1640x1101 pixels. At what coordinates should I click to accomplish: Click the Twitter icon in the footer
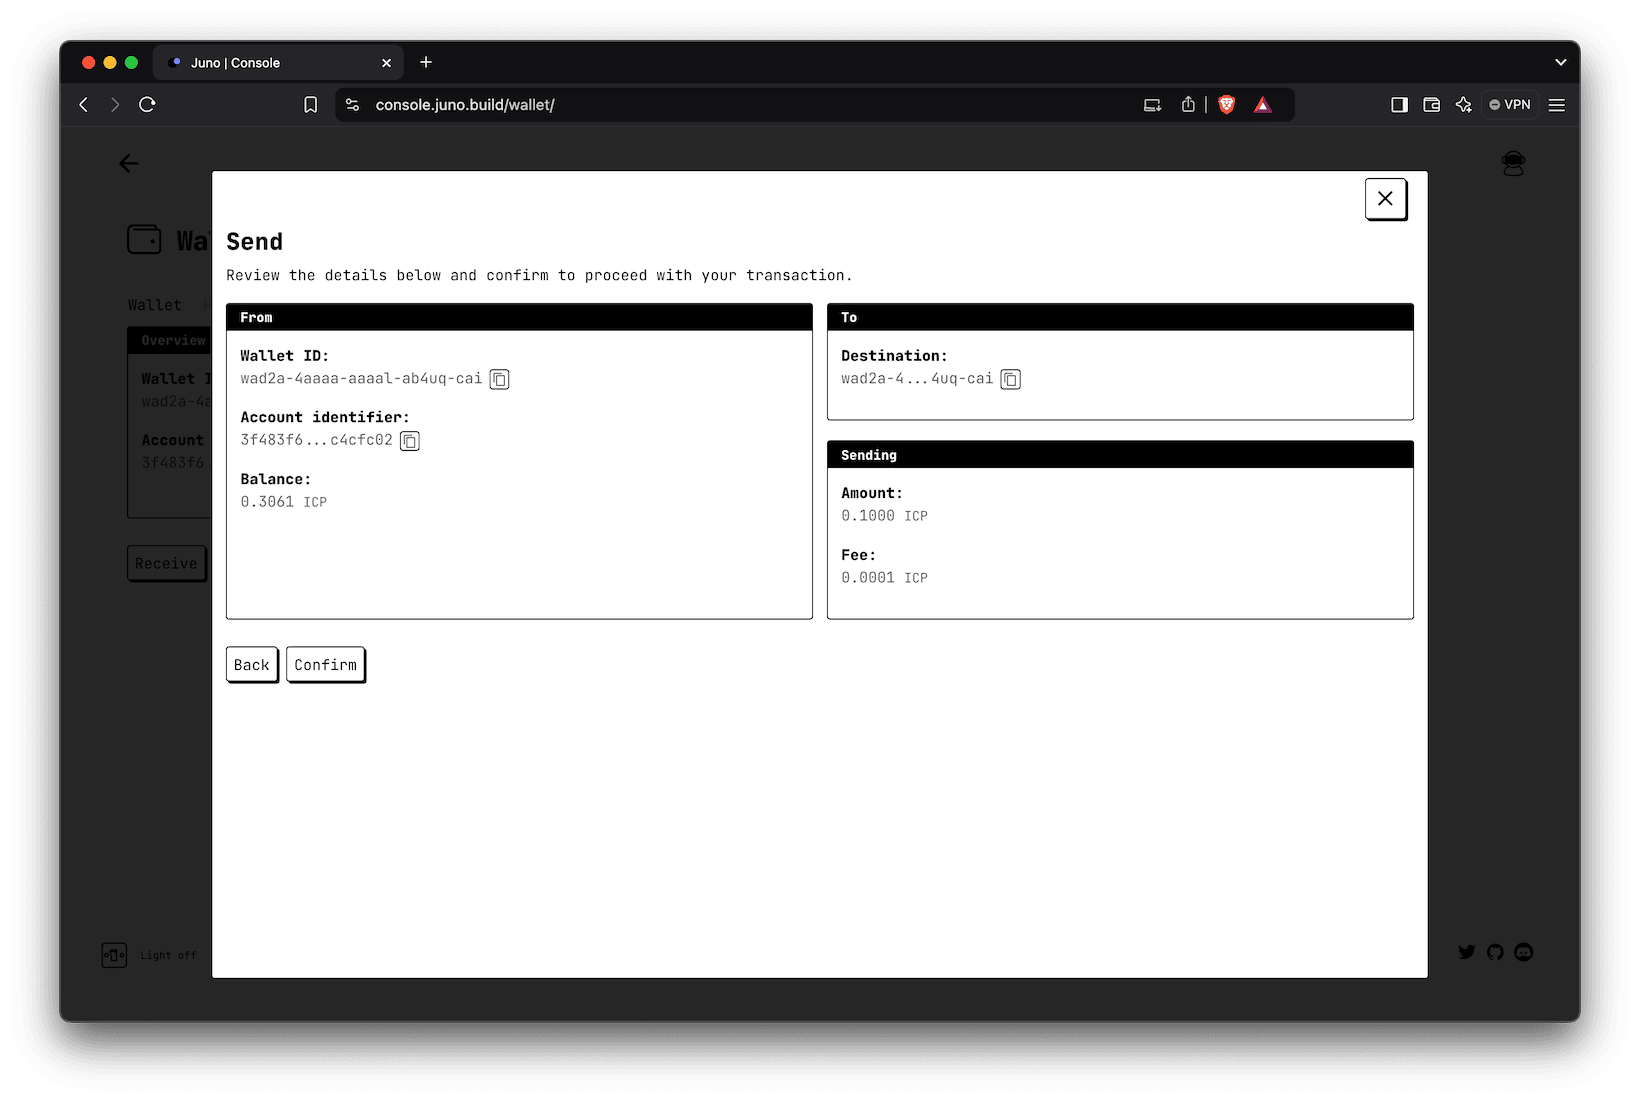pyautogui.click(x=1466, y=952)
